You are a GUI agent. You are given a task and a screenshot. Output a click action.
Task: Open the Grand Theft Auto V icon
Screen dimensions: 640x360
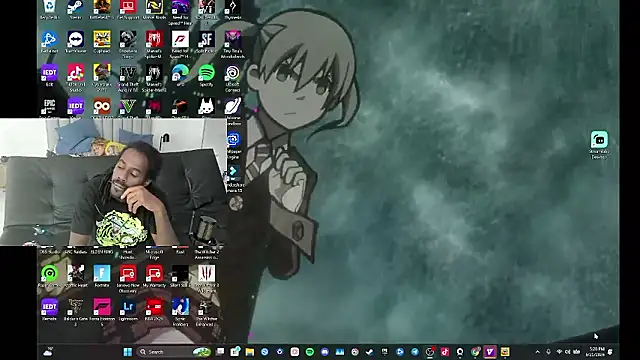[x=128, y=108]
